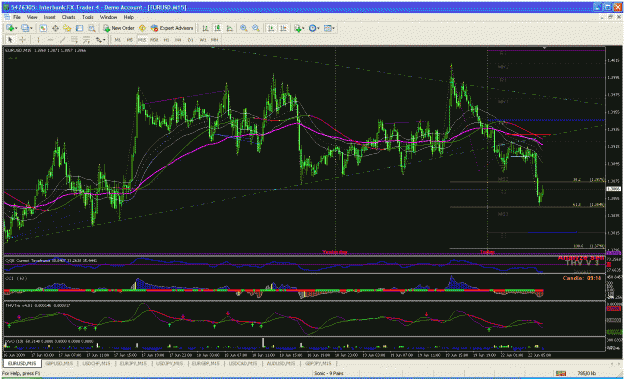The width and height of the screenshot is (625, 379).
Task: Toggle chart shift from right border
Action: pyautogui.click(x=283, y=28)
